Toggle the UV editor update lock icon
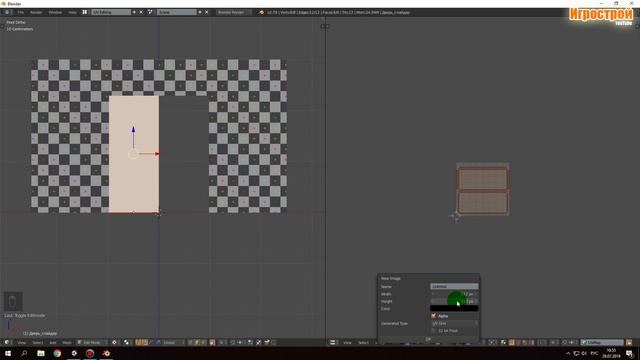The height and width of the screenshot is (360, 640). pyautogui.click(x=629, y=342)
